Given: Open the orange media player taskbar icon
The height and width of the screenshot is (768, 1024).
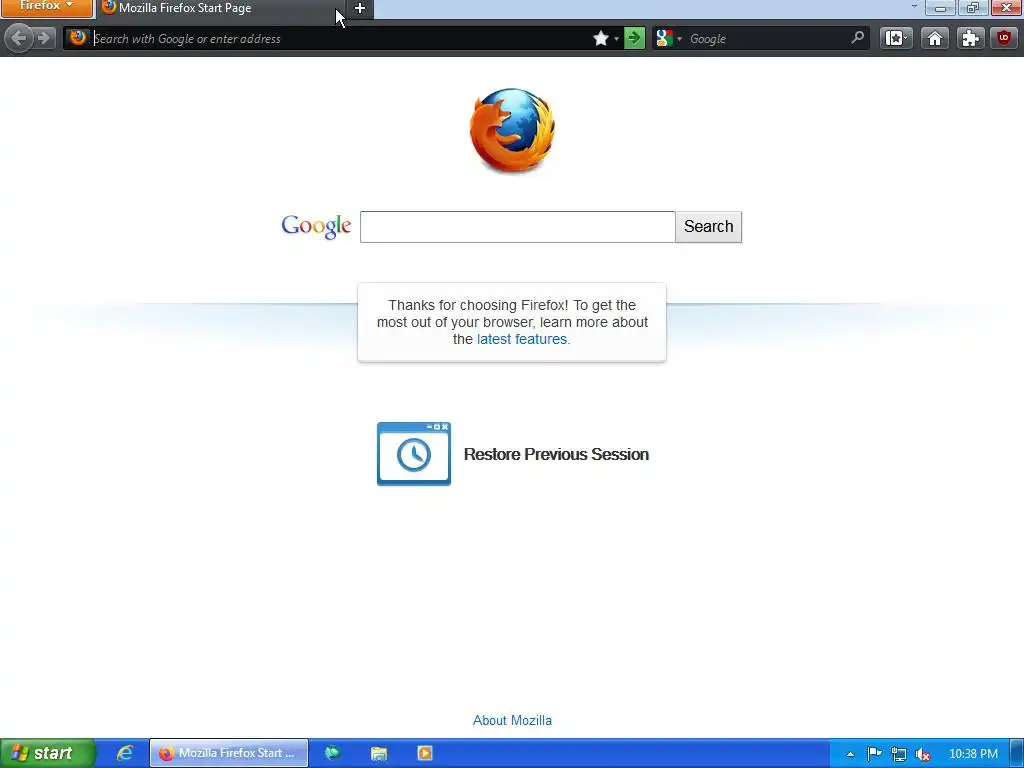Looking at the screenshot, I should click(424, 753).
